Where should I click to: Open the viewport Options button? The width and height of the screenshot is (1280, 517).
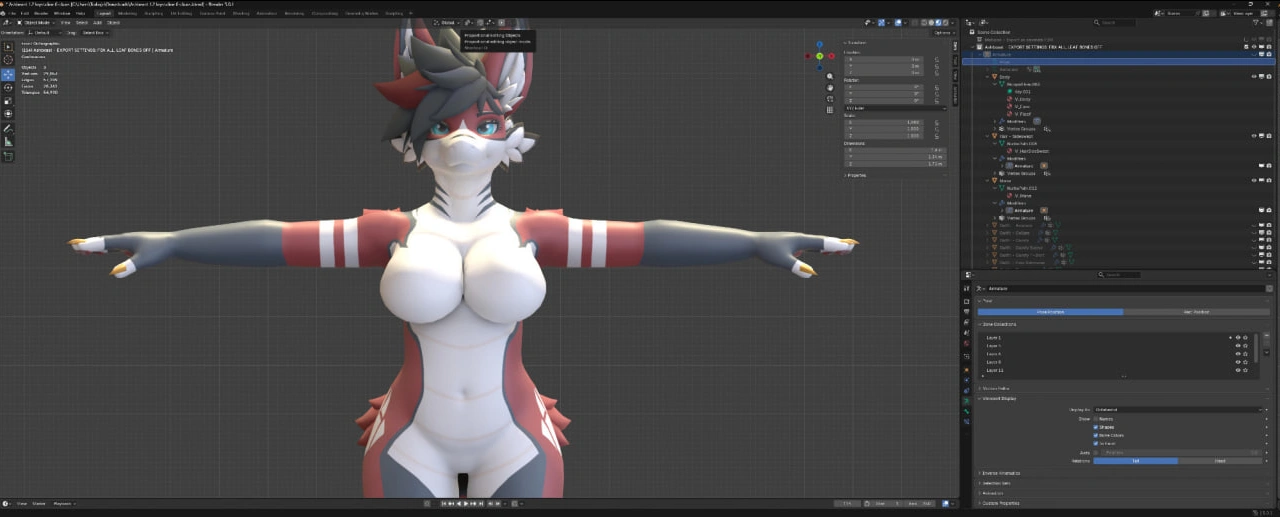click(941, 33)
